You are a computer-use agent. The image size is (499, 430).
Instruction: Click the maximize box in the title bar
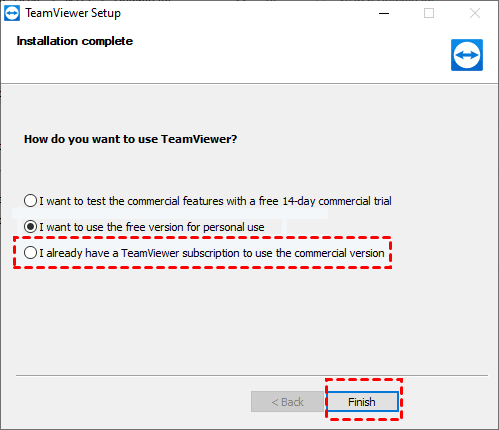429,13
